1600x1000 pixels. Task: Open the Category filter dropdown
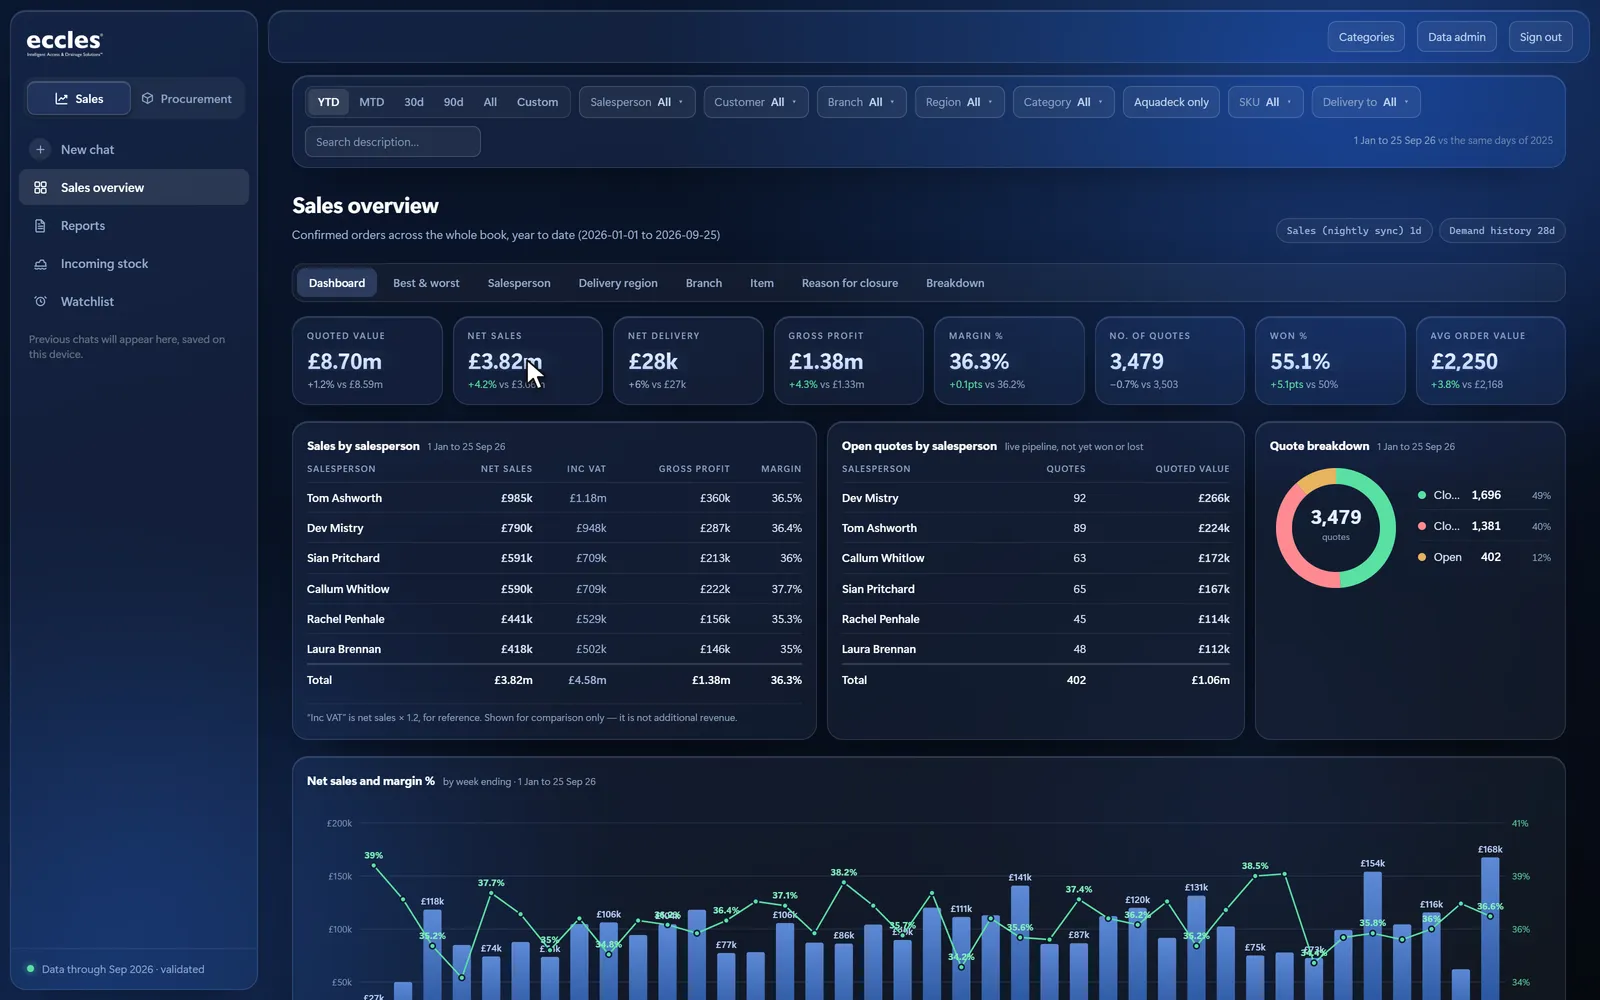click(1064, 102)
